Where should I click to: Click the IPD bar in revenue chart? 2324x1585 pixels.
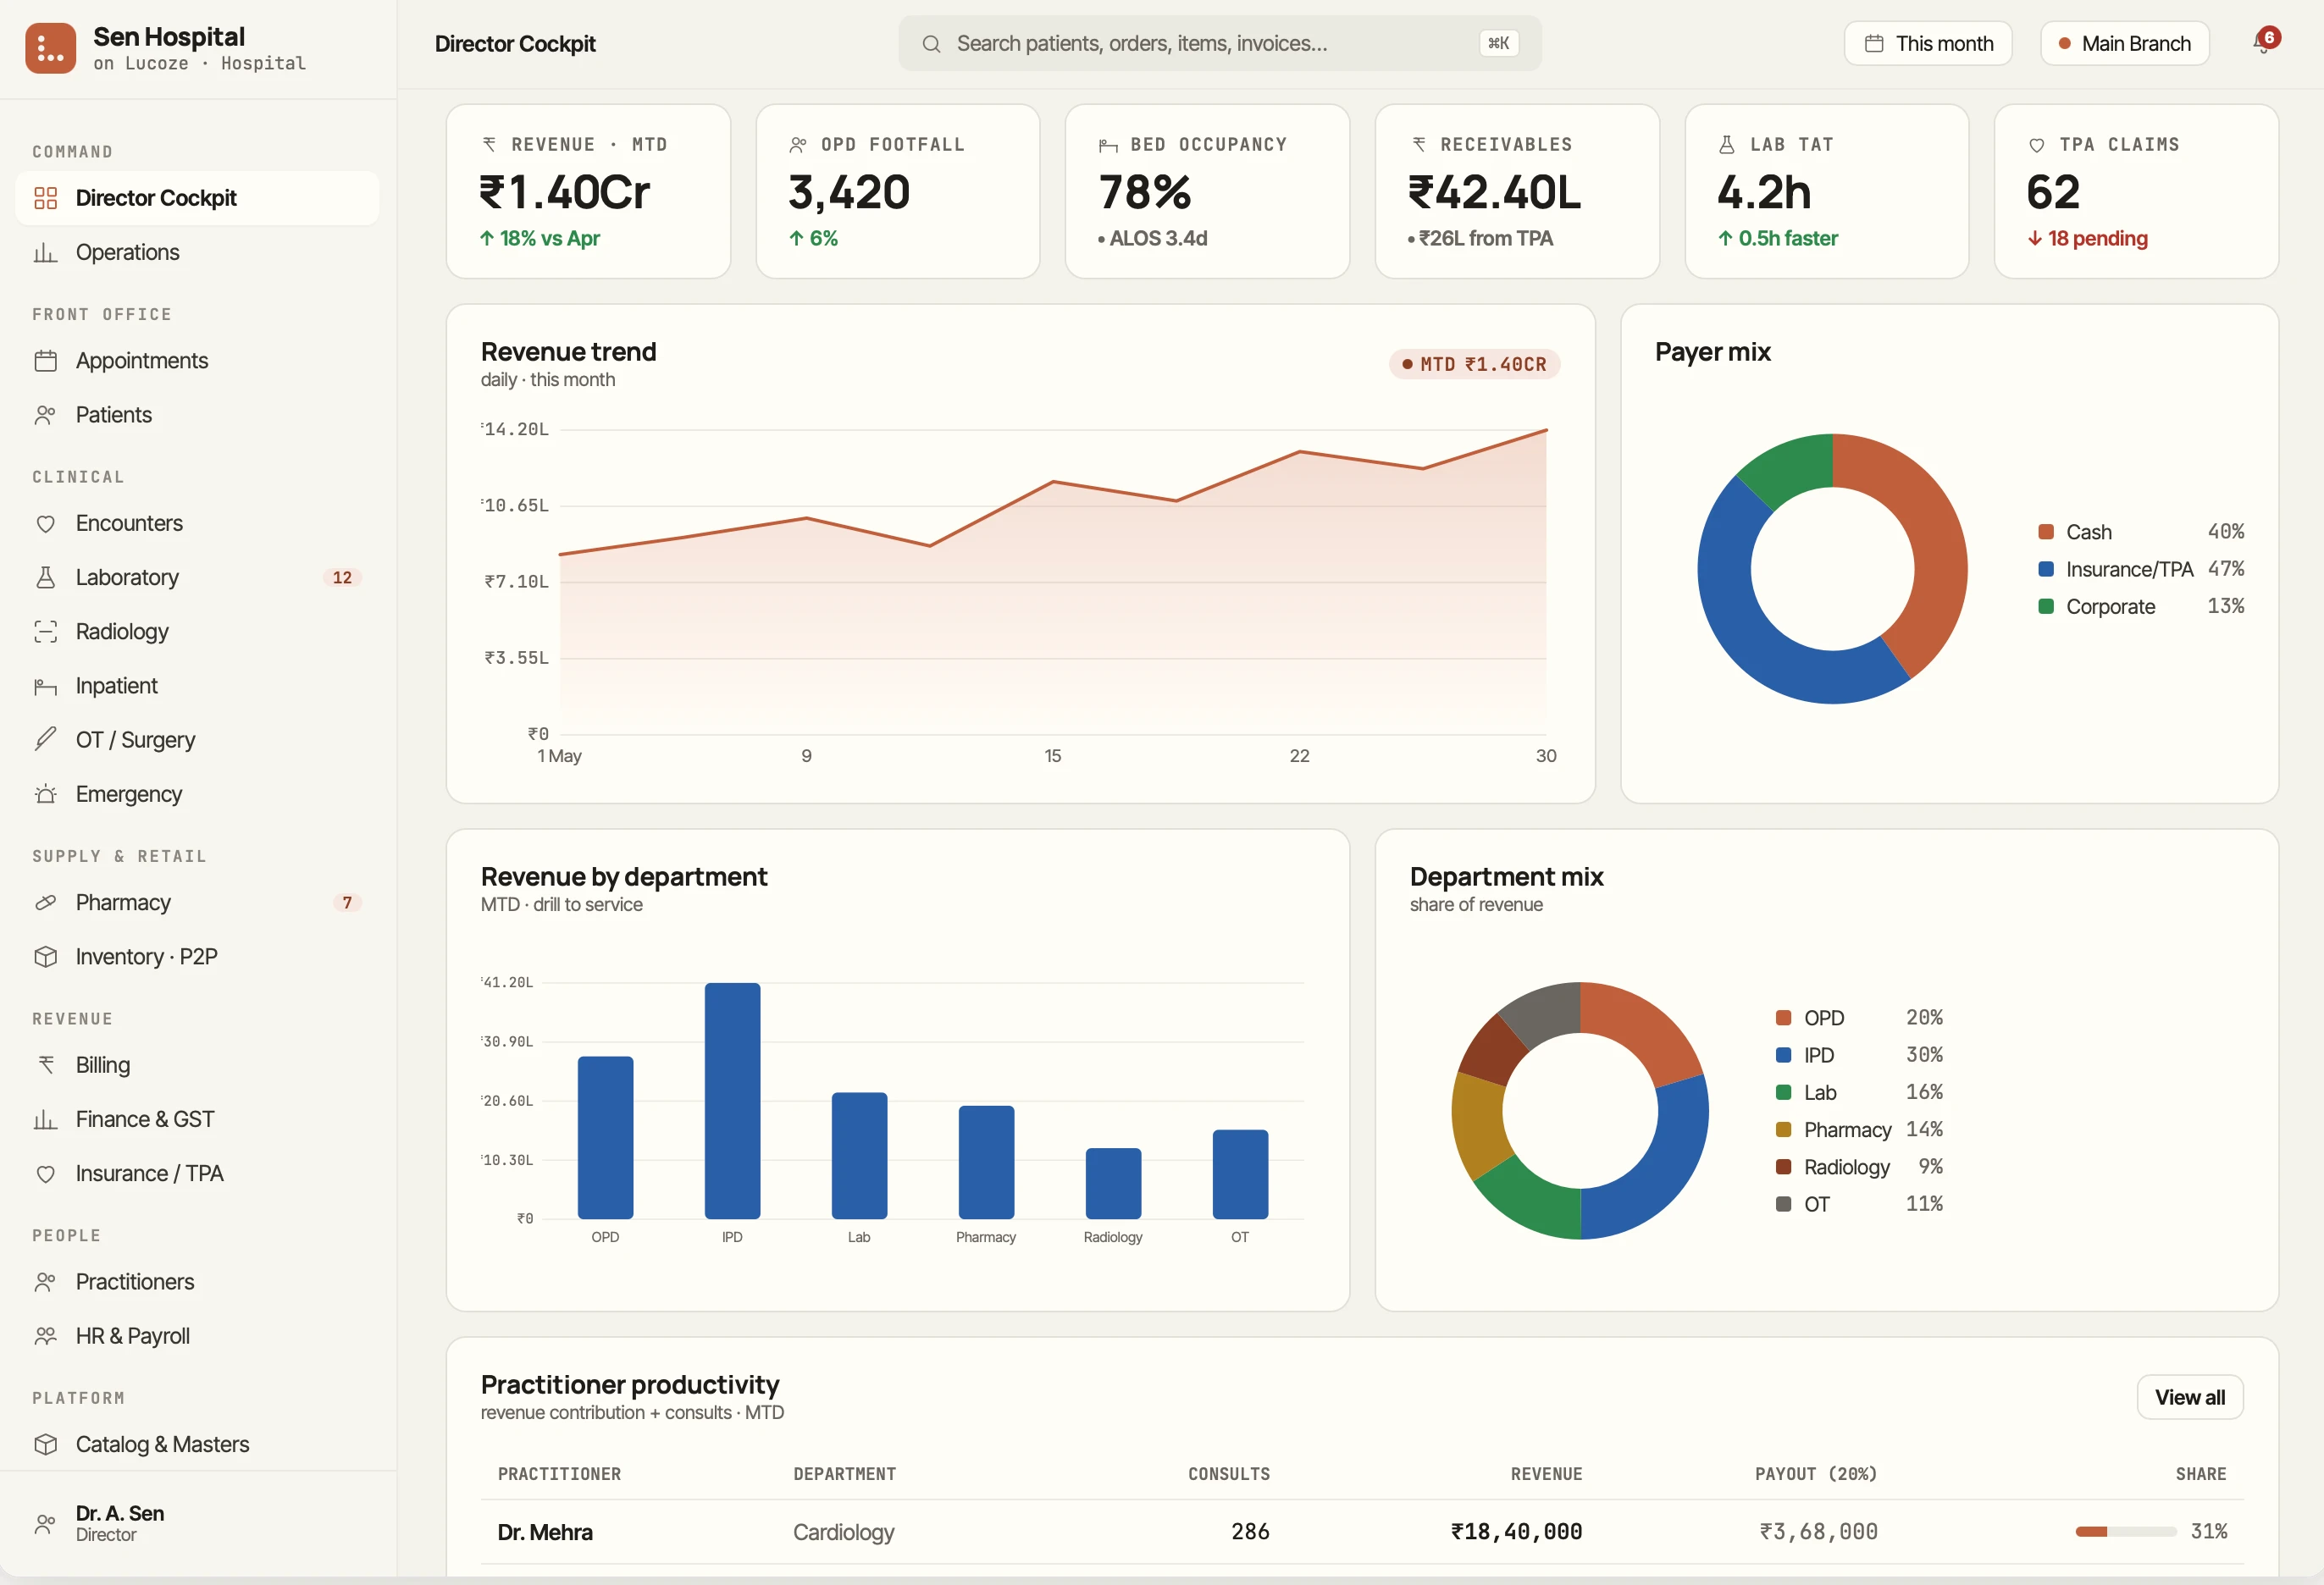pyautogui.click(x=732, y=1100)
